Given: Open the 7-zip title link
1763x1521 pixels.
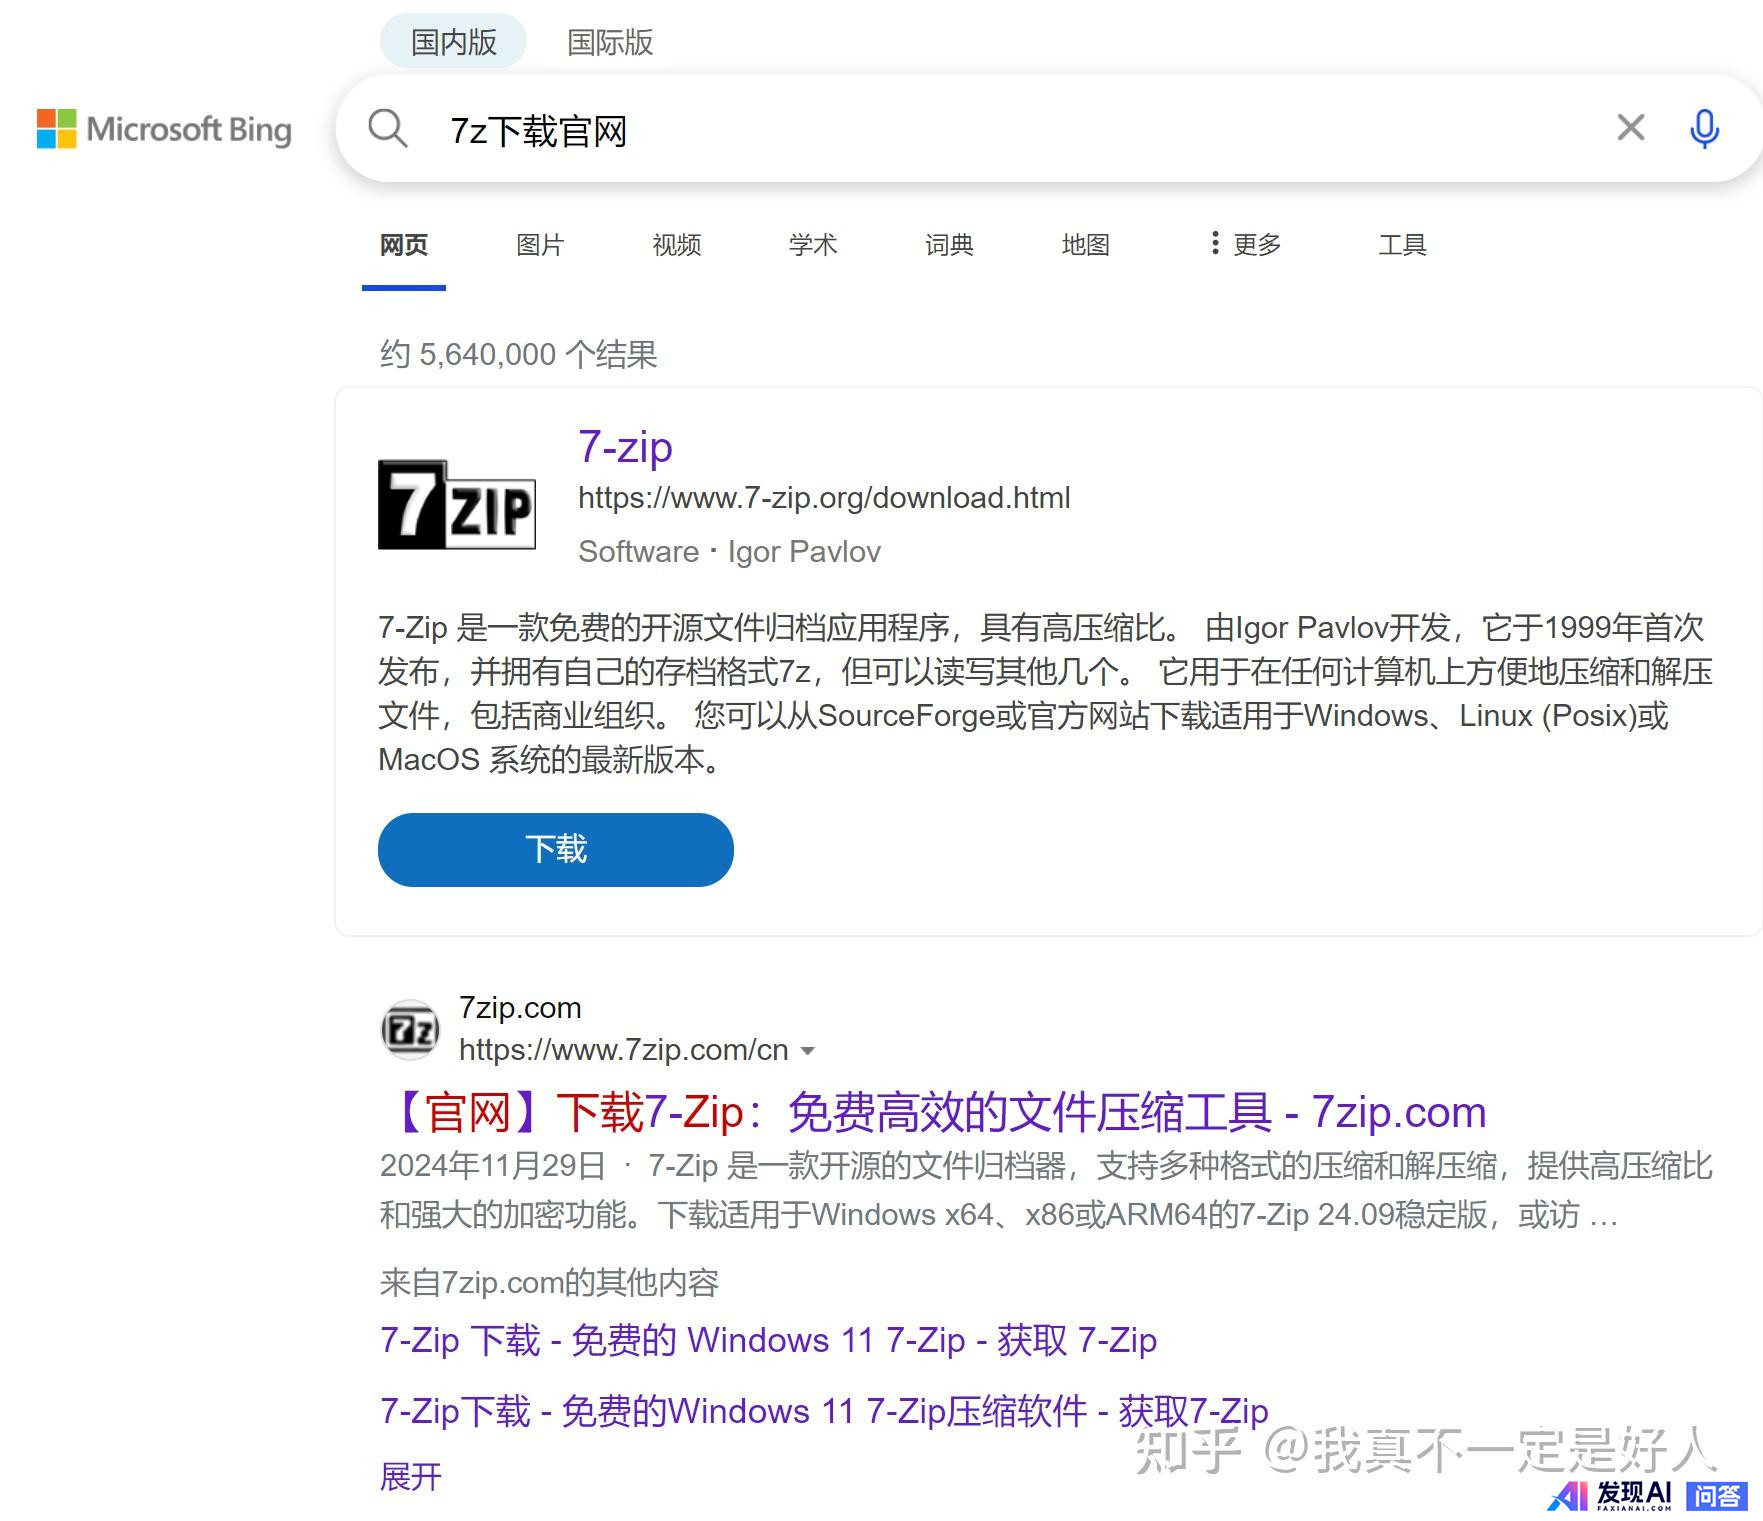Looking at the screenshot, I should (x=625, y=447).
